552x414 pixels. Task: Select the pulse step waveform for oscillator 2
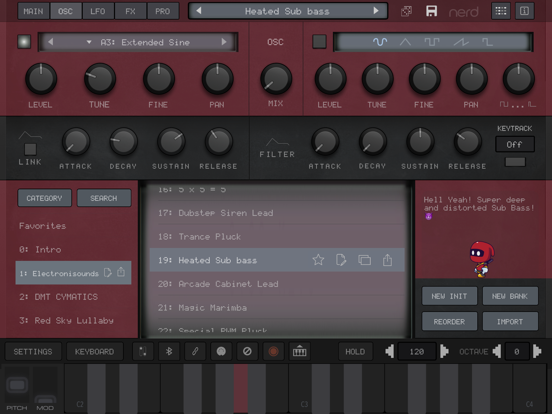tap(487, 42)
